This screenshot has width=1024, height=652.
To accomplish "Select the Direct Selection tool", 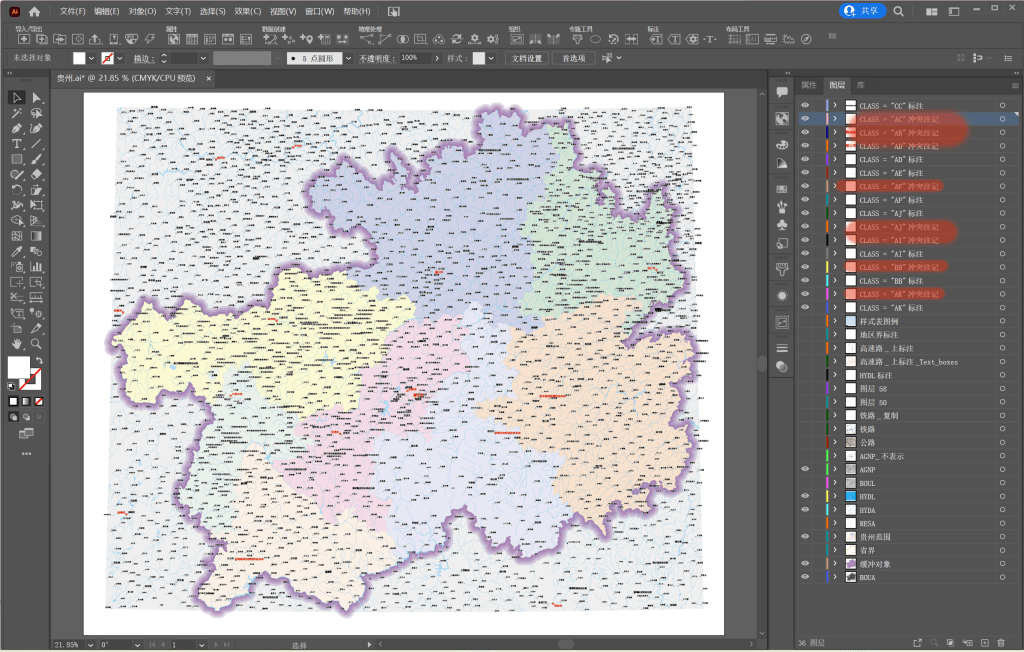I will tap(36, 97).
